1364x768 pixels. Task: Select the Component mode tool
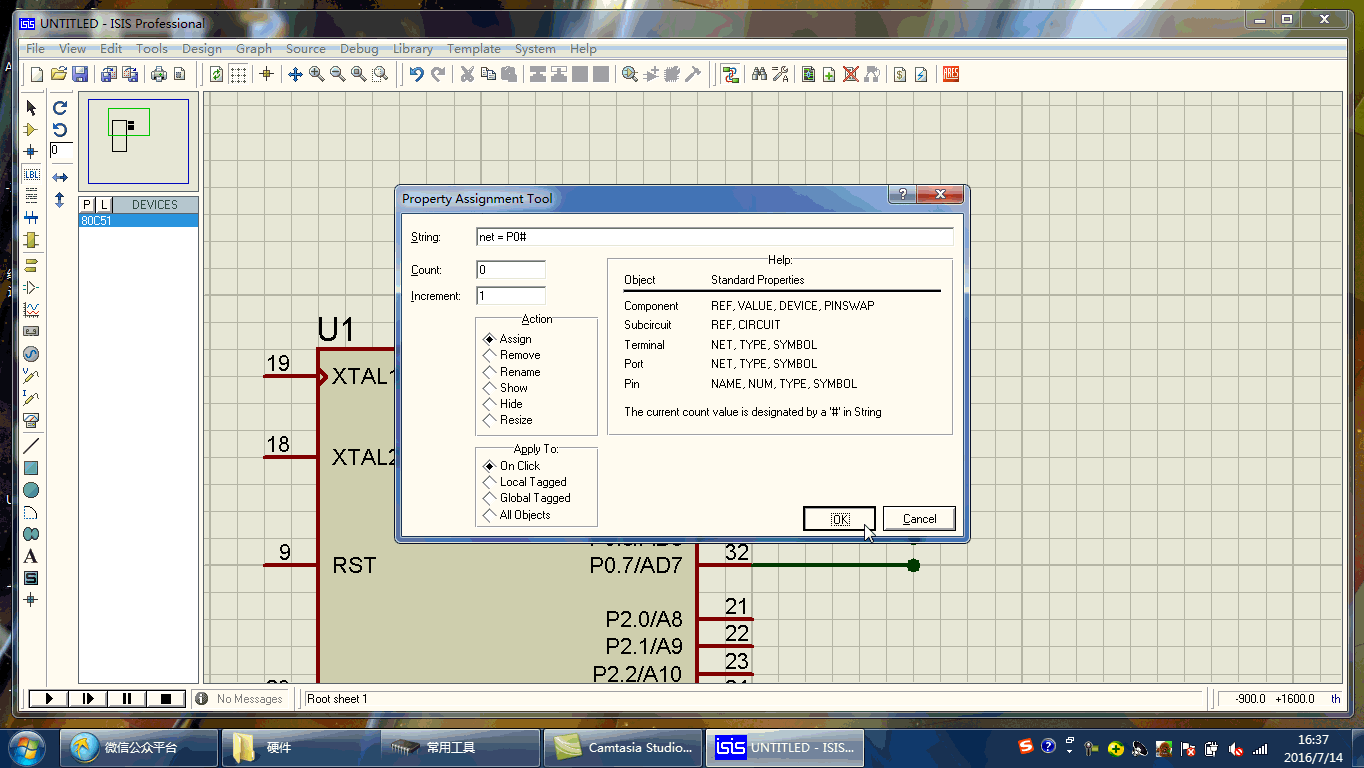pos(31,130)
